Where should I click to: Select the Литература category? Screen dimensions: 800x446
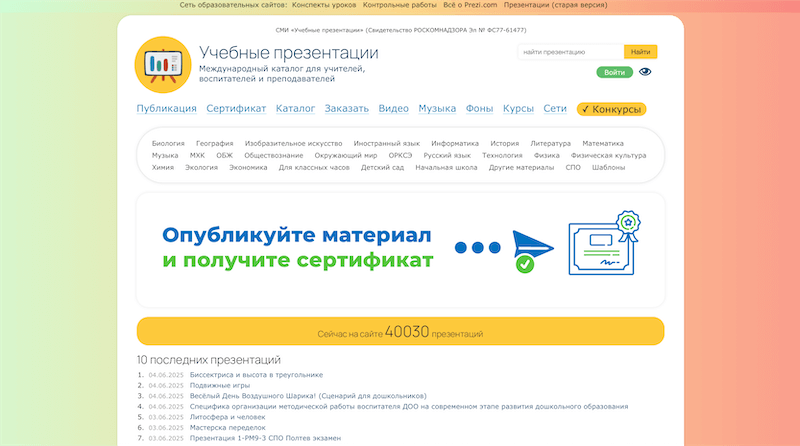(551, 143)
